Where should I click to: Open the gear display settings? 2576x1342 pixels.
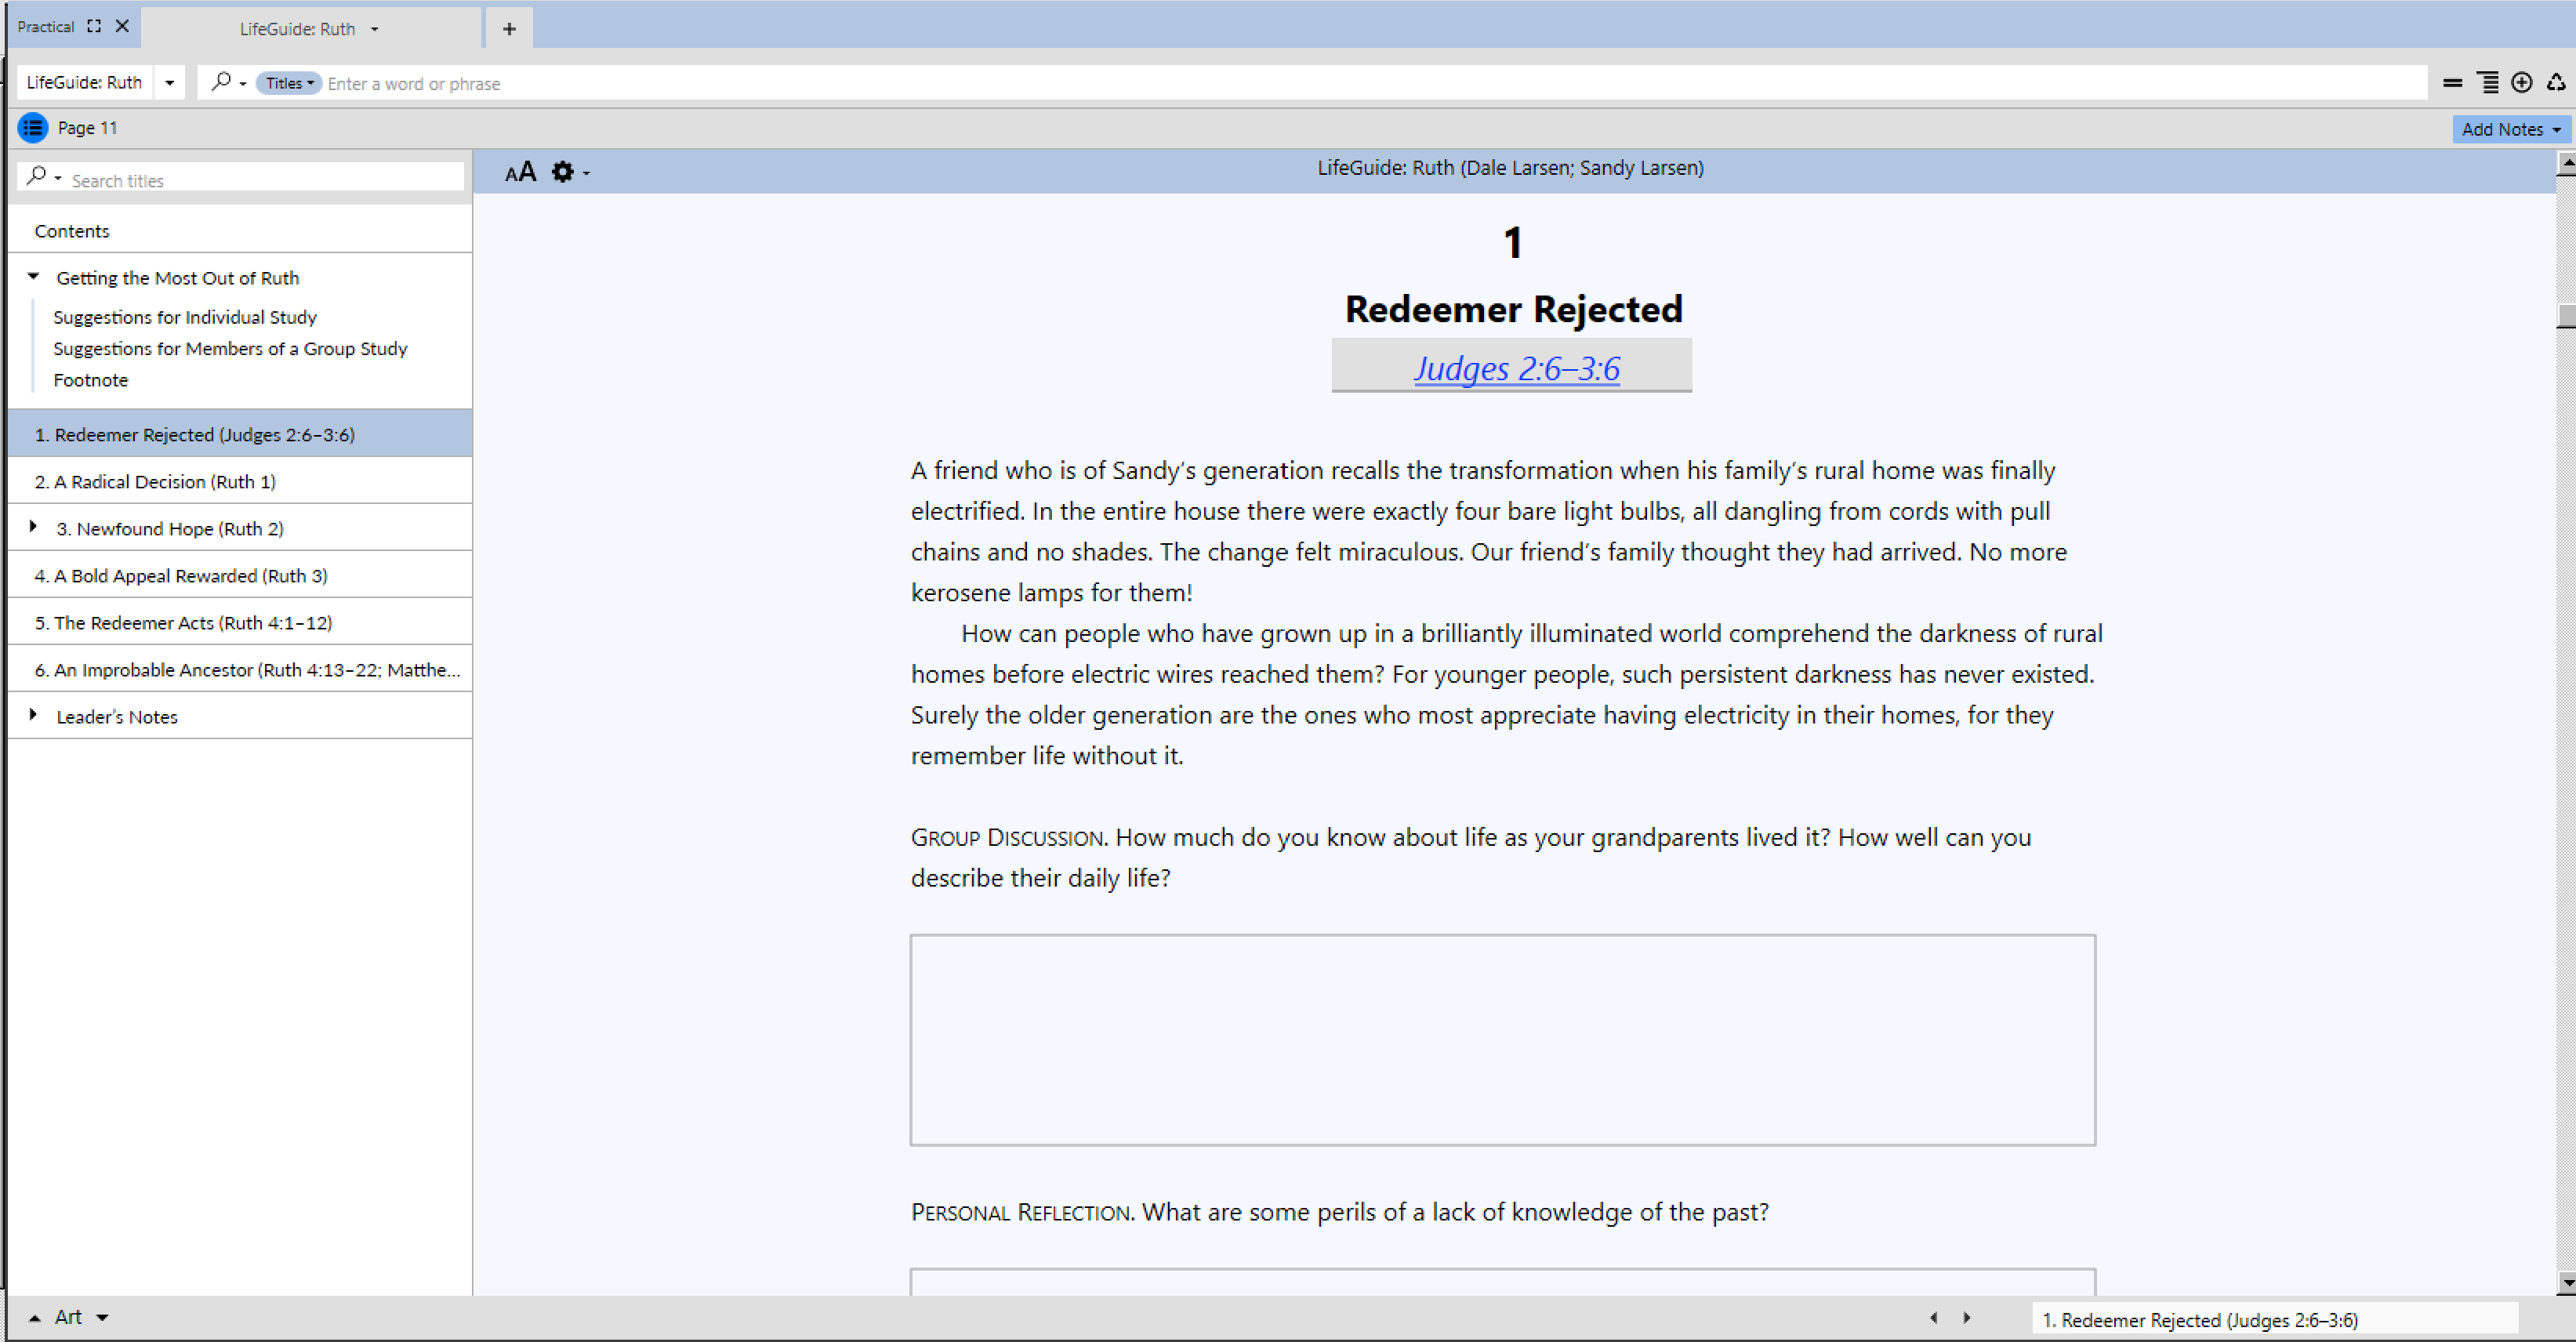[x=564, y=172]
